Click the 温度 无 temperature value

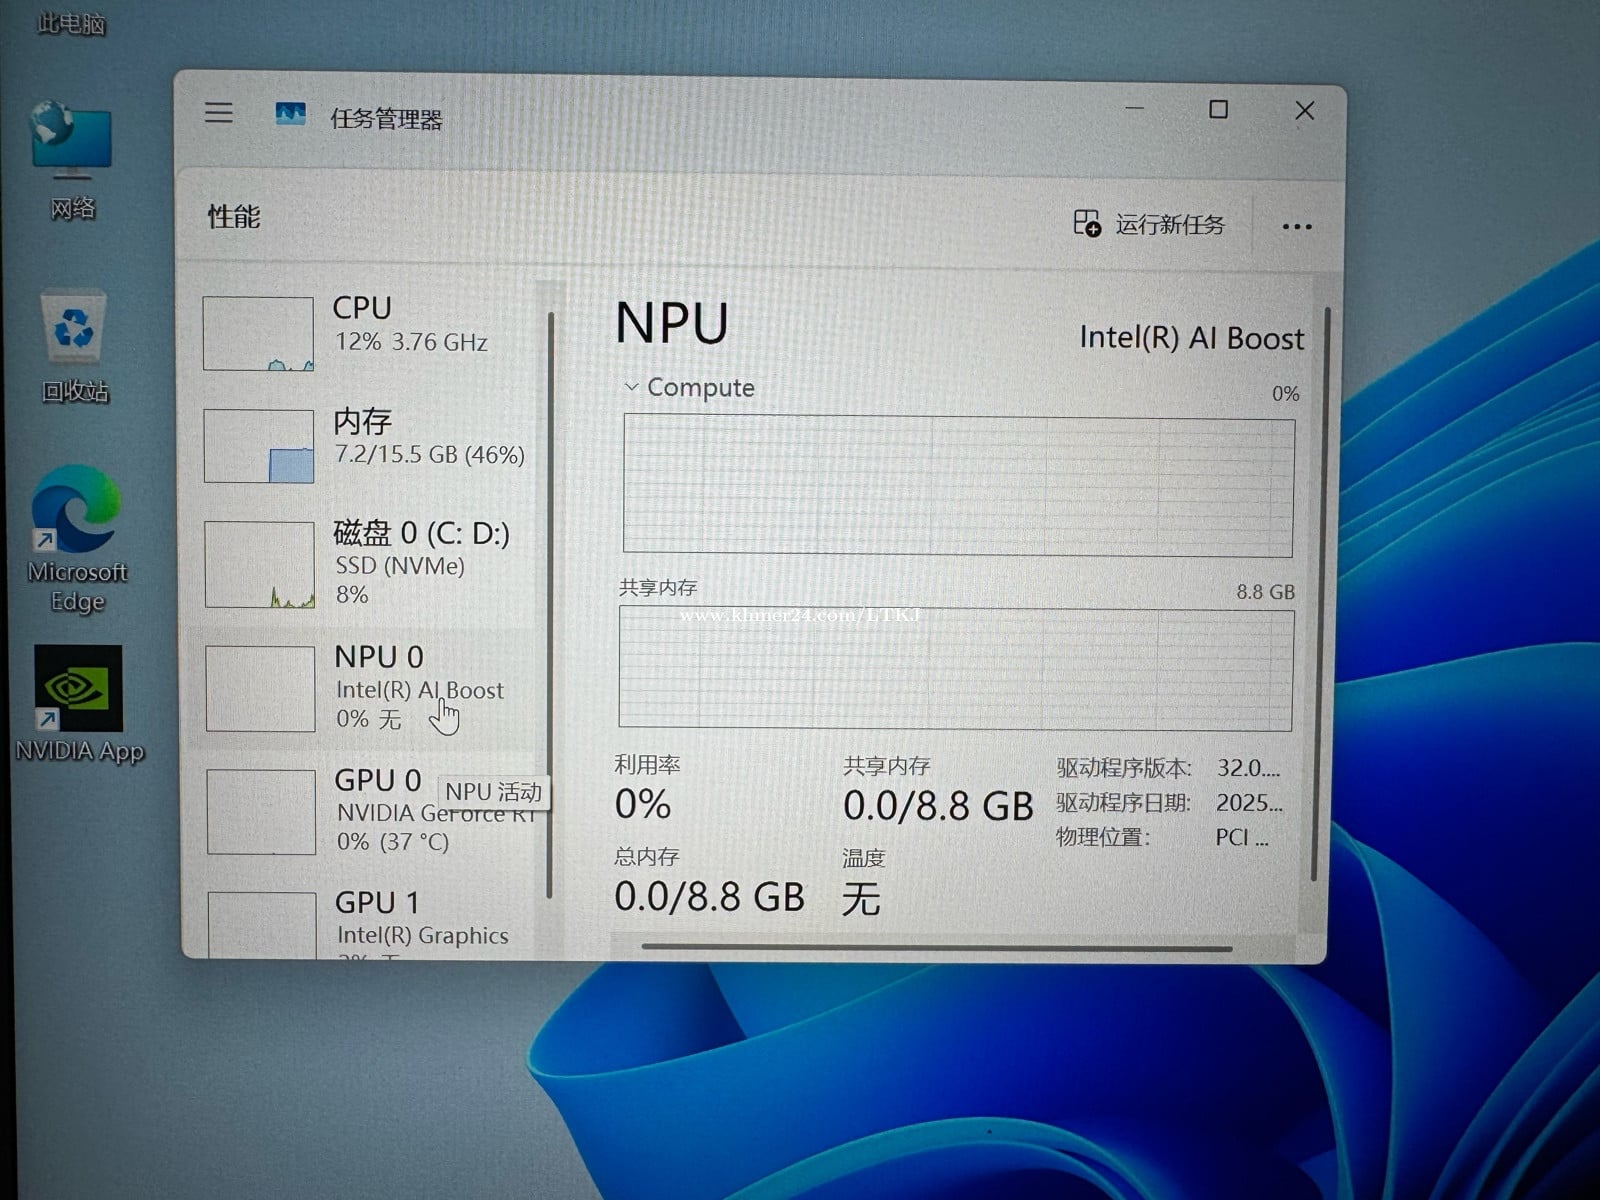coord(860,899)
